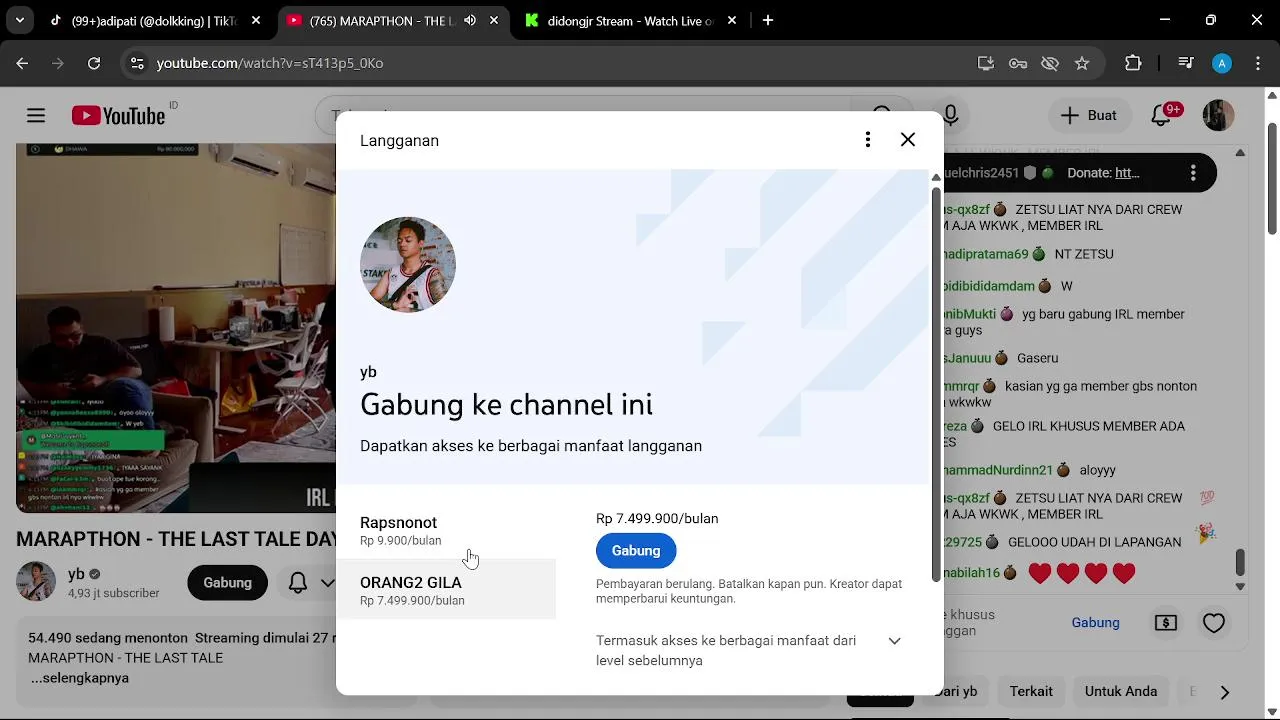Open the Buat create button
The width and height of the screenshot is (1280, 720).
tap(1090, 116)
